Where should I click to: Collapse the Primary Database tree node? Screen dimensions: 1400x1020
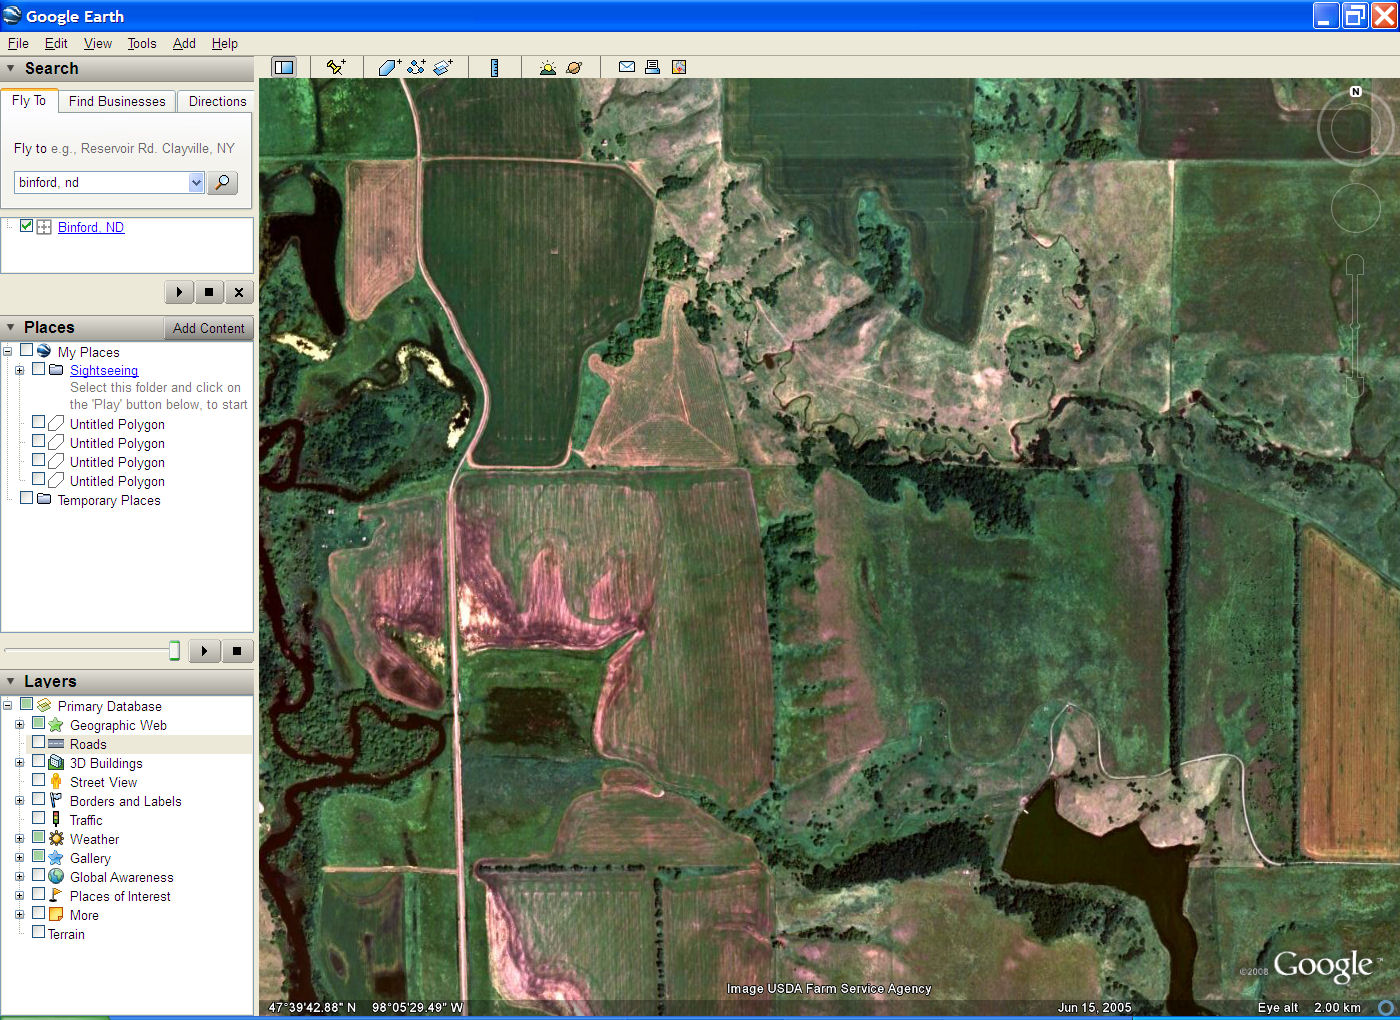[8, 705]
